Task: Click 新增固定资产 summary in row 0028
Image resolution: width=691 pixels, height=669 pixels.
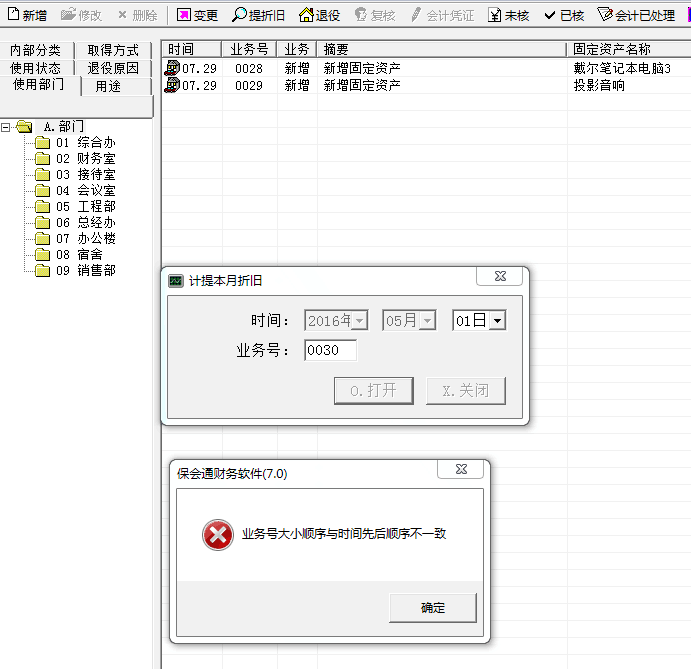Action: [x=362, y=68]
